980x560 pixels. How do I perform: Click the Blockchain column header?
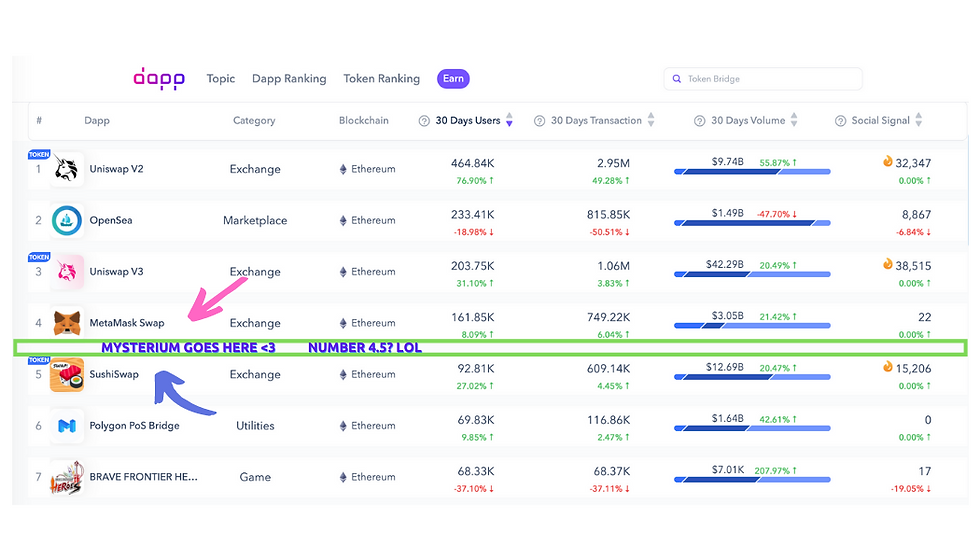tap(364, 120)
